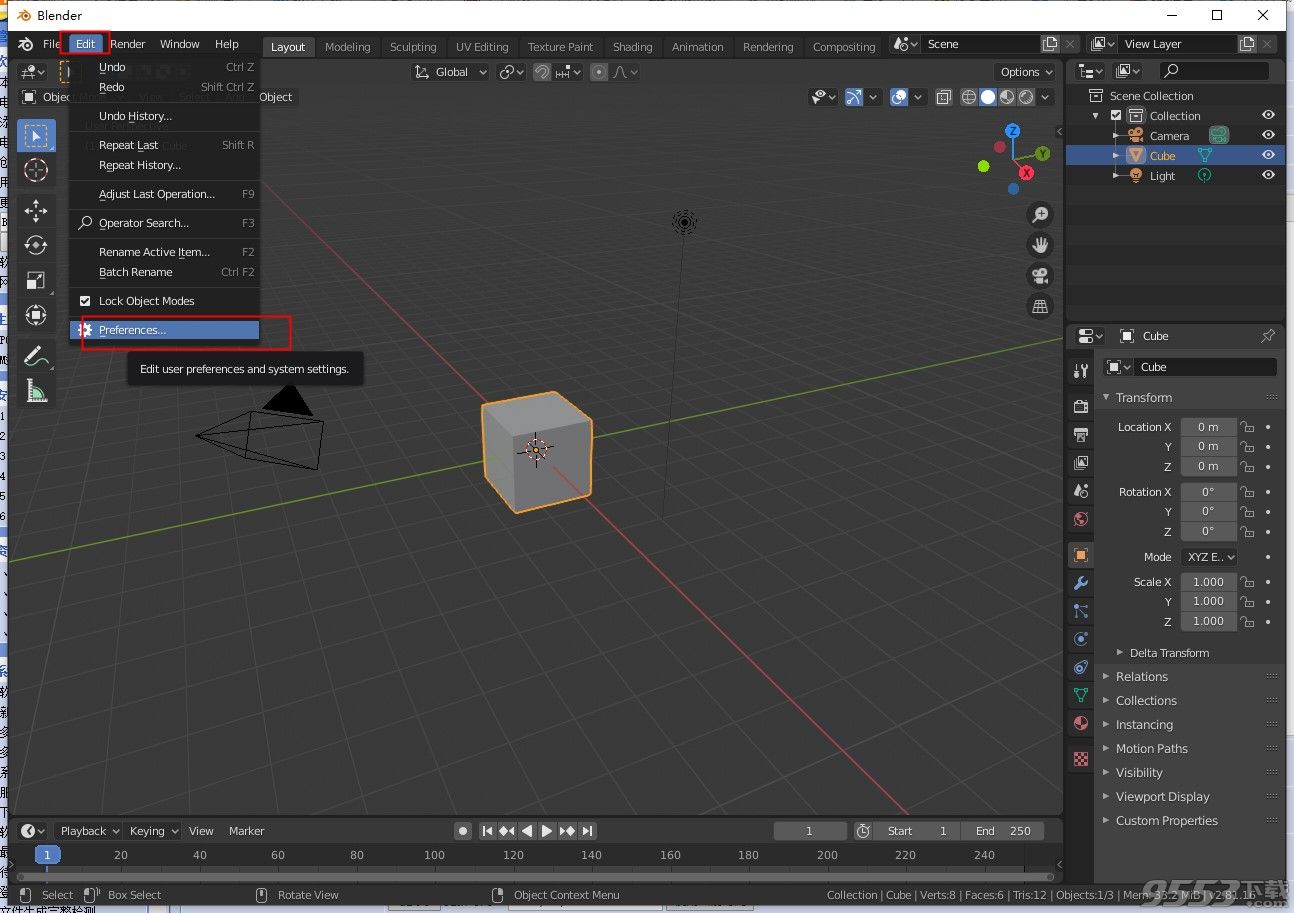
Task: Hide the Collection with its eye icon
Action: click(1268, 116)
